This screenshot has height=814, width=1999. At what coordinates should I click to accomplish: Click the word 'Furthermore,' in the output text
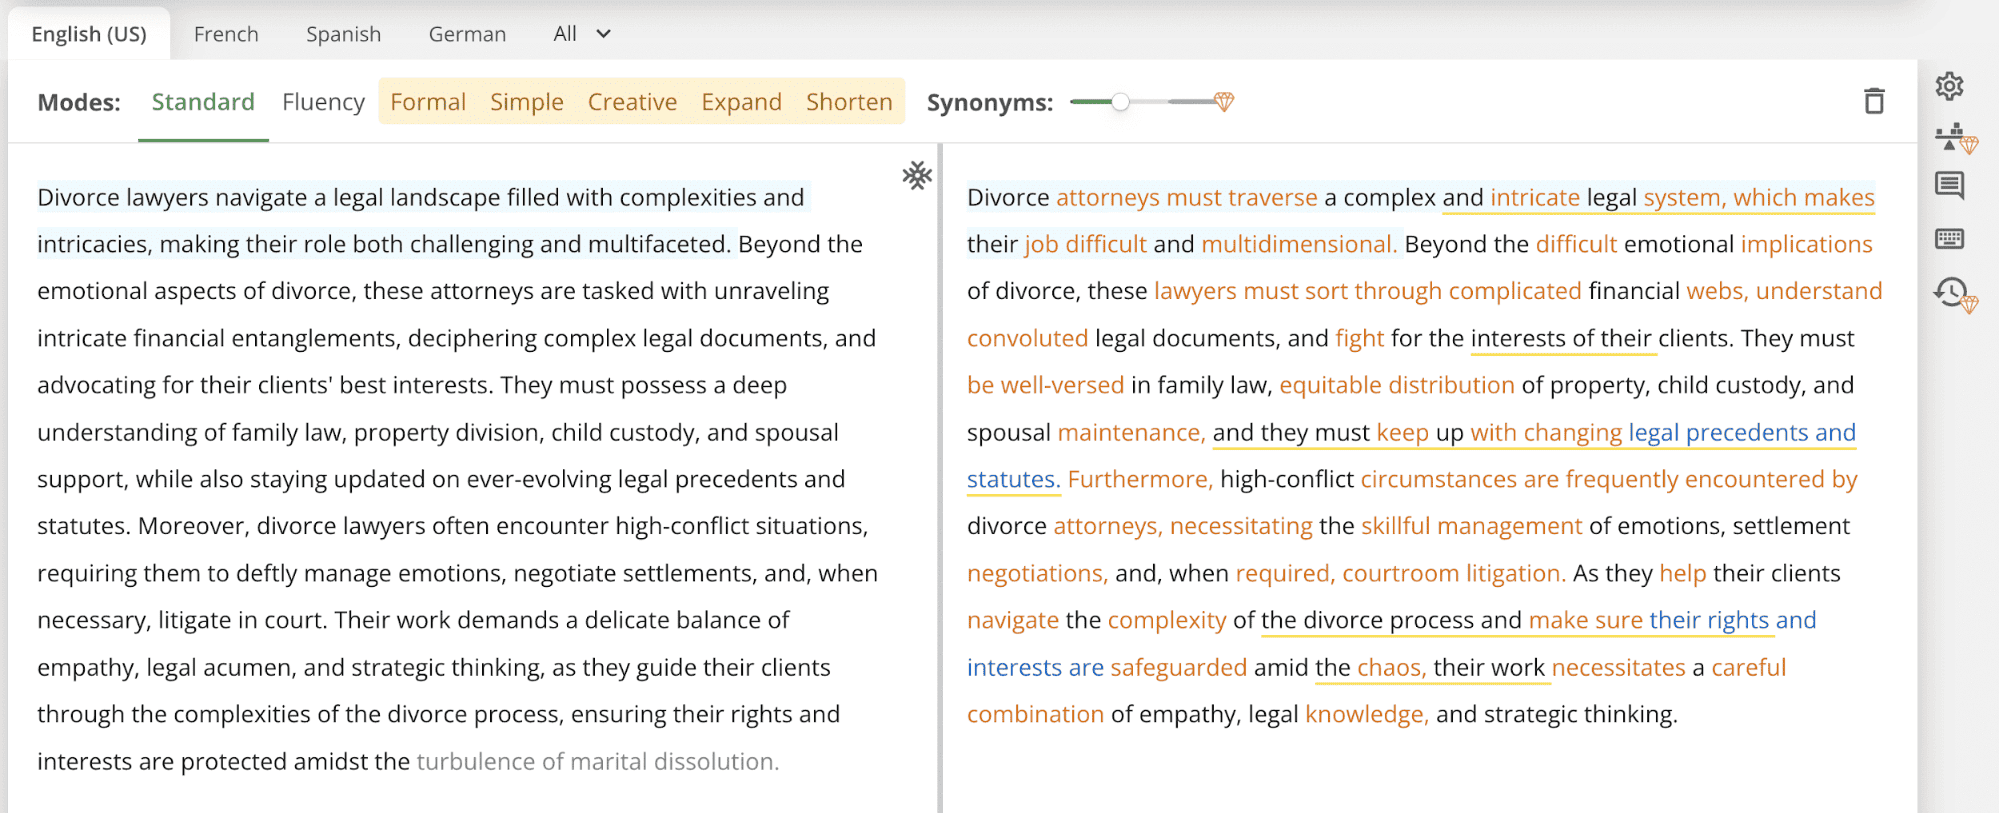coord(1140,480)
